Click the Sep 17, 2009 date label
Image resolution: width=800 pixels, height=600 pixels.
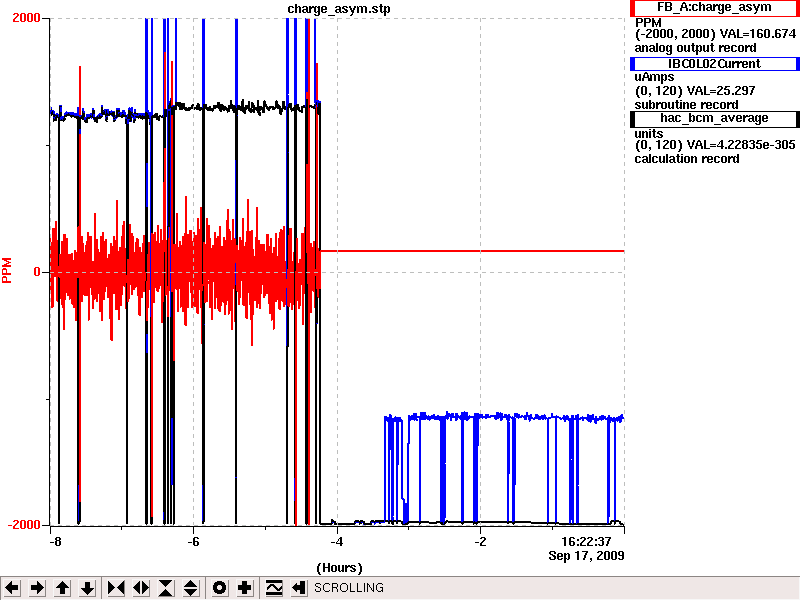[x=586, y=556]
